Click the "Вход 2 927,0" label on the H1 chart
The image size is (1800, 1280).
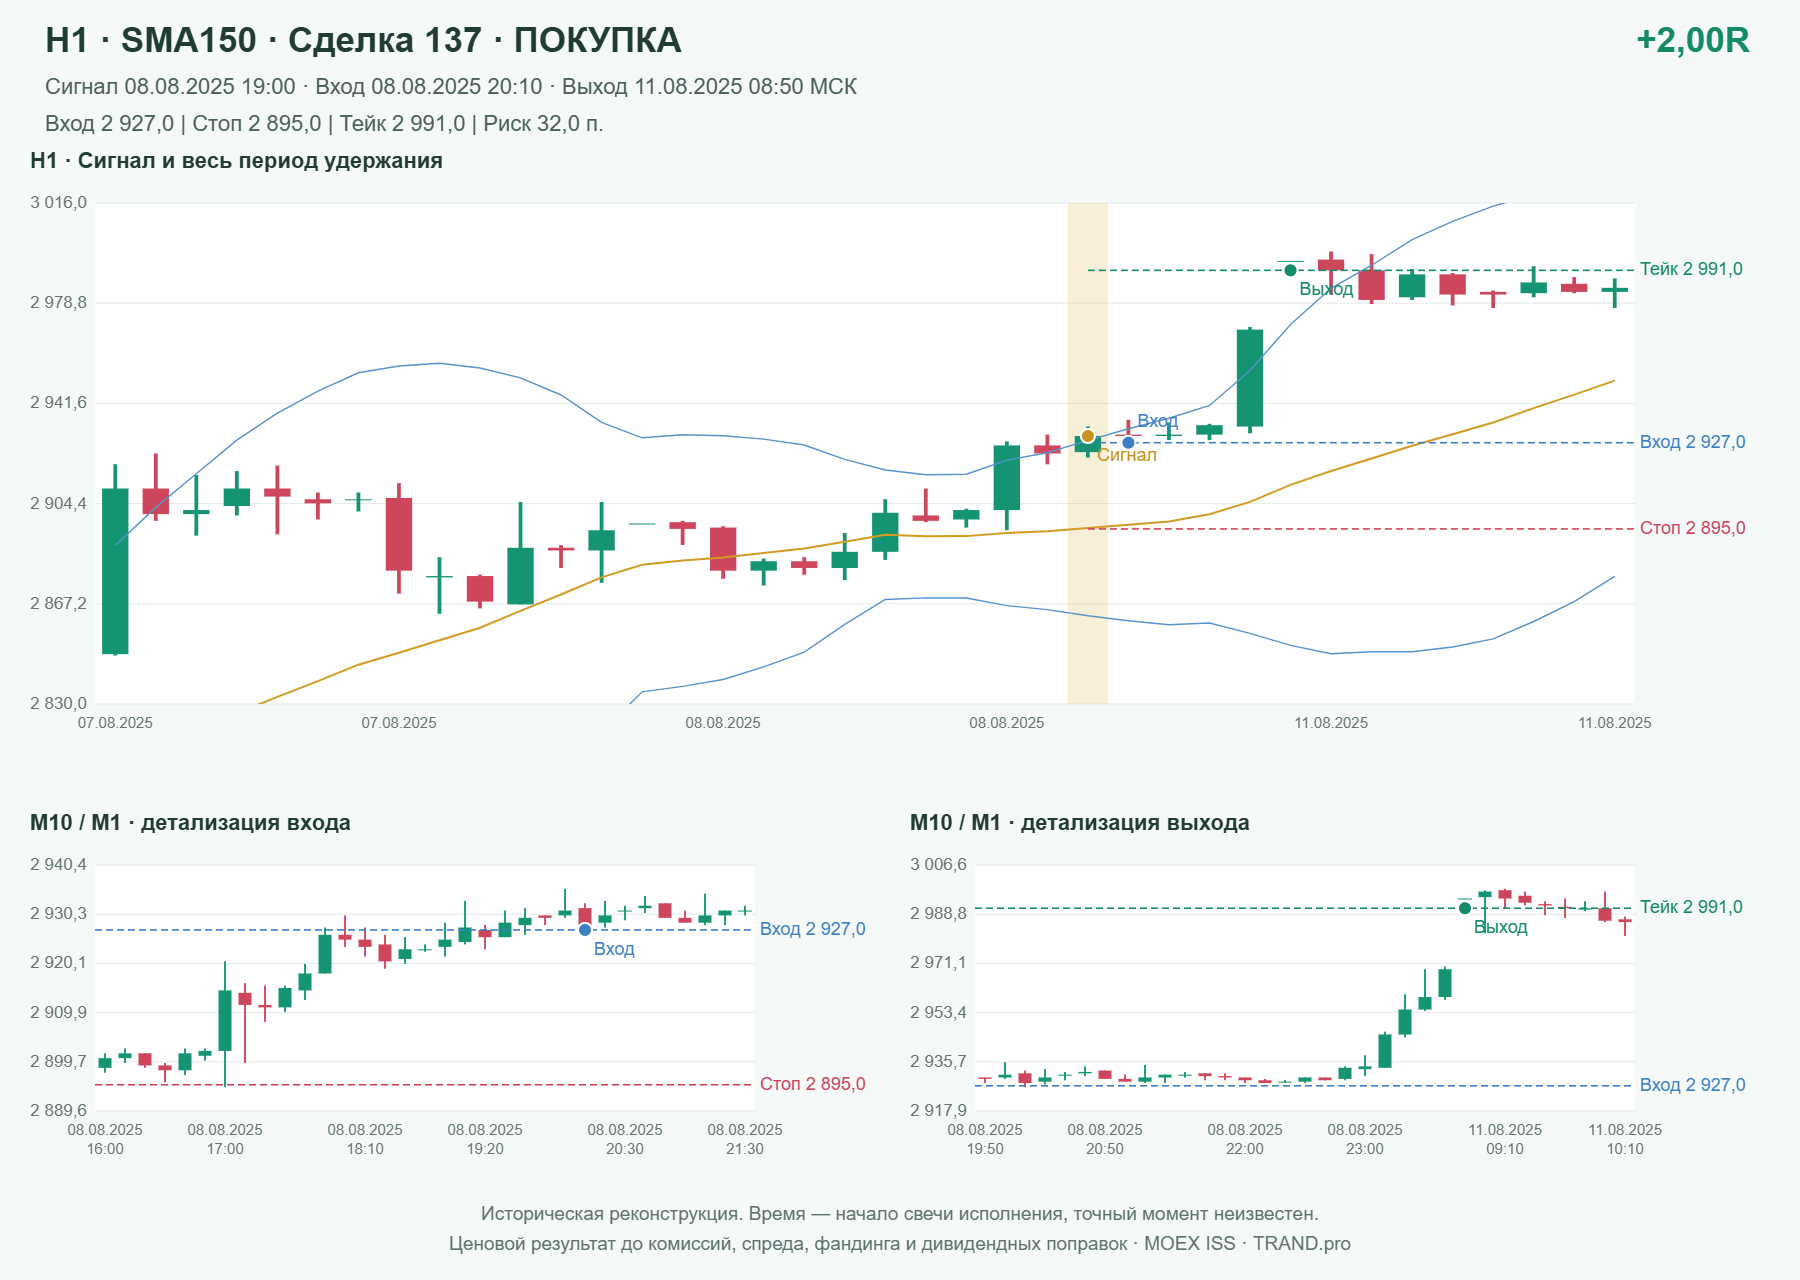[1692, 442]
